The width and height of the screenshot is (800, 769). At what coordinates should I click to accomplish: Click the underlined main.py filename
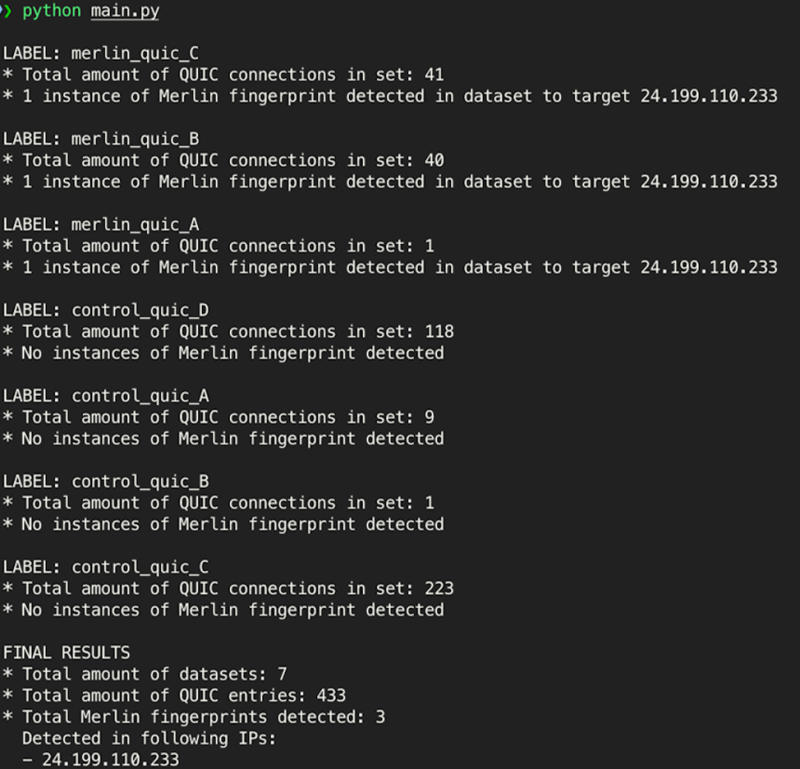pyautogui.click(x=125, y=11)
